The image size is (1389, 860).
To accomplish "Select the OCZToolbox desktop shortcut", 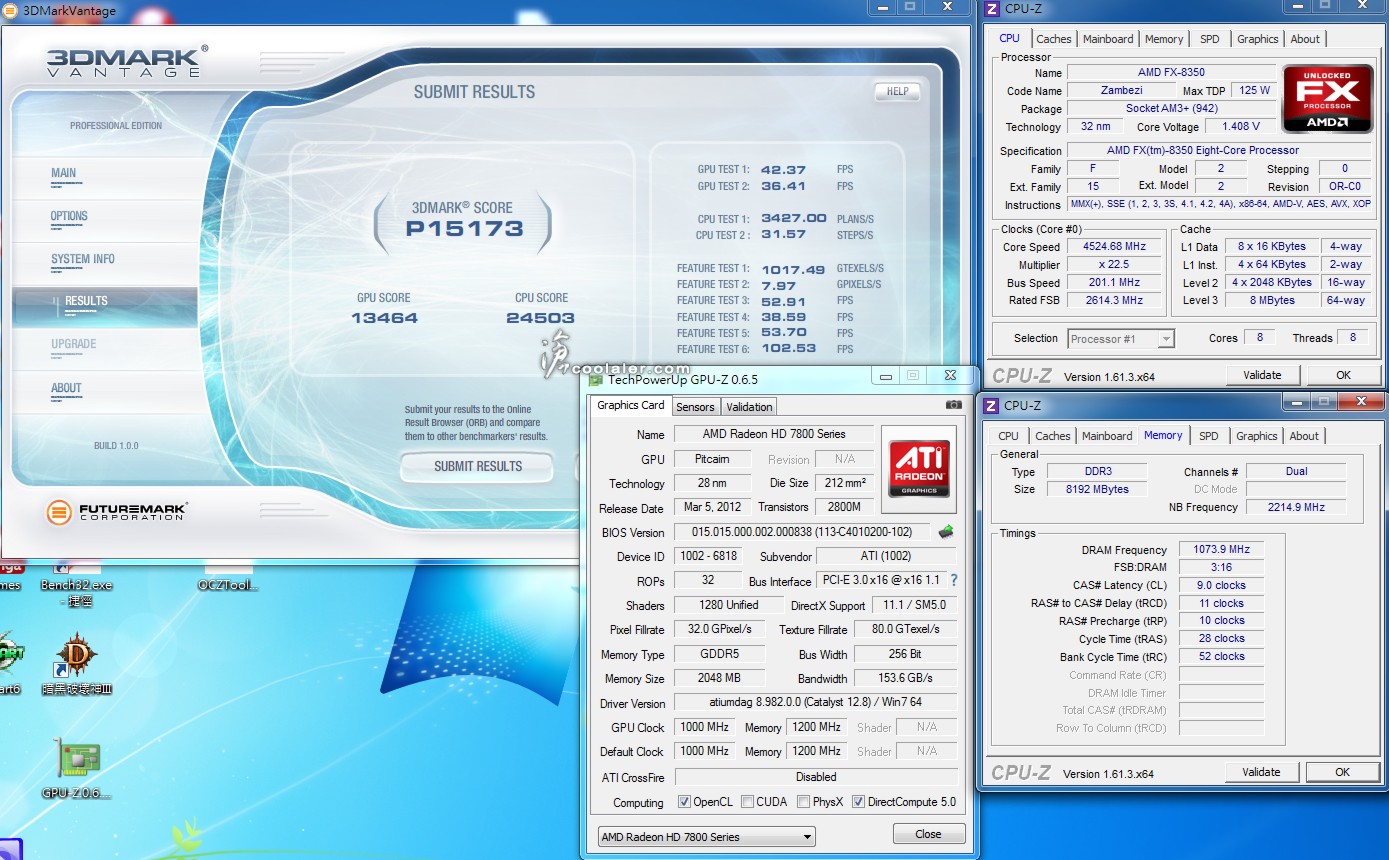I will click(228, 580).
